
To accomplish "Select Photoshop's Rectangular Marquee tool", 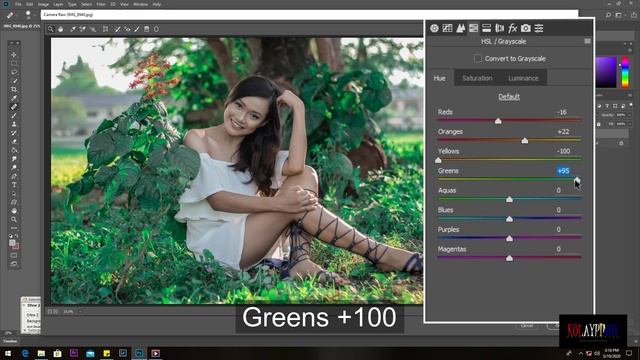I will coord(14,63).
